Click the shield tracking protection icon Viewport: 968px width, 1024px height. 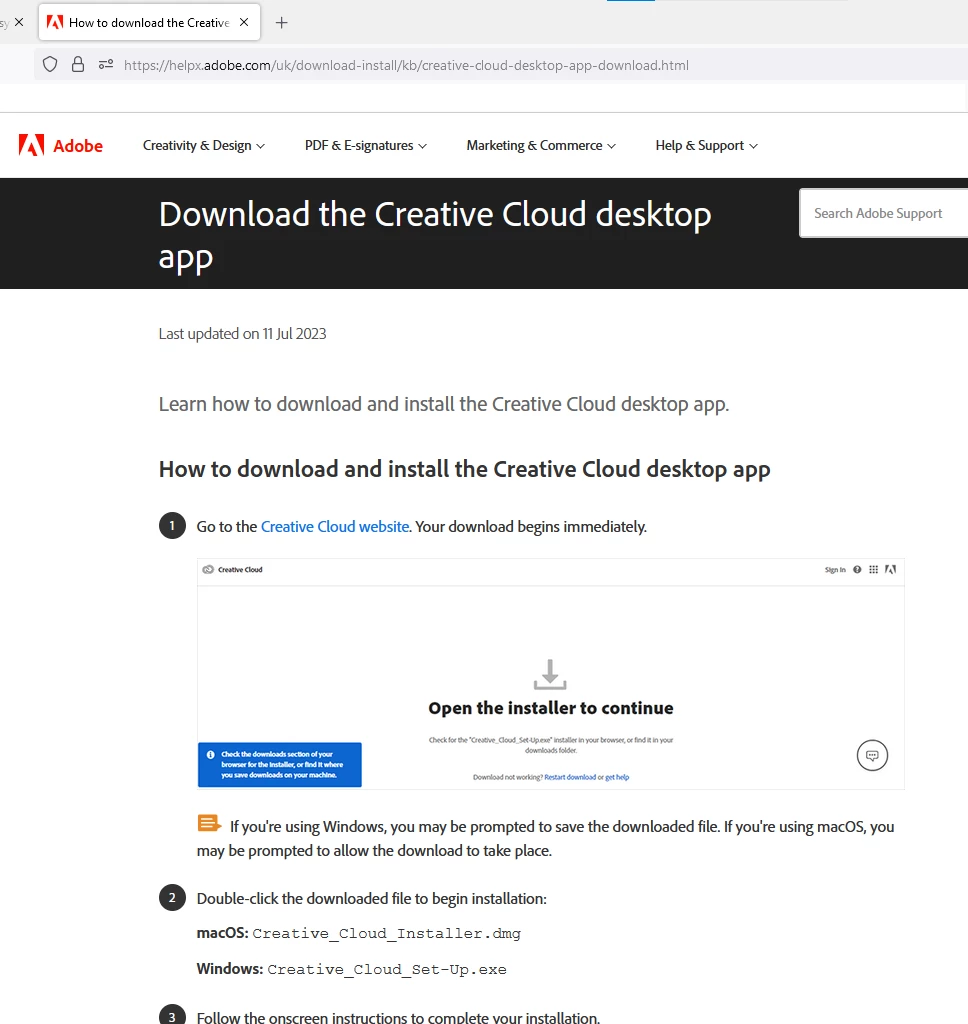[x=50, y=65]
